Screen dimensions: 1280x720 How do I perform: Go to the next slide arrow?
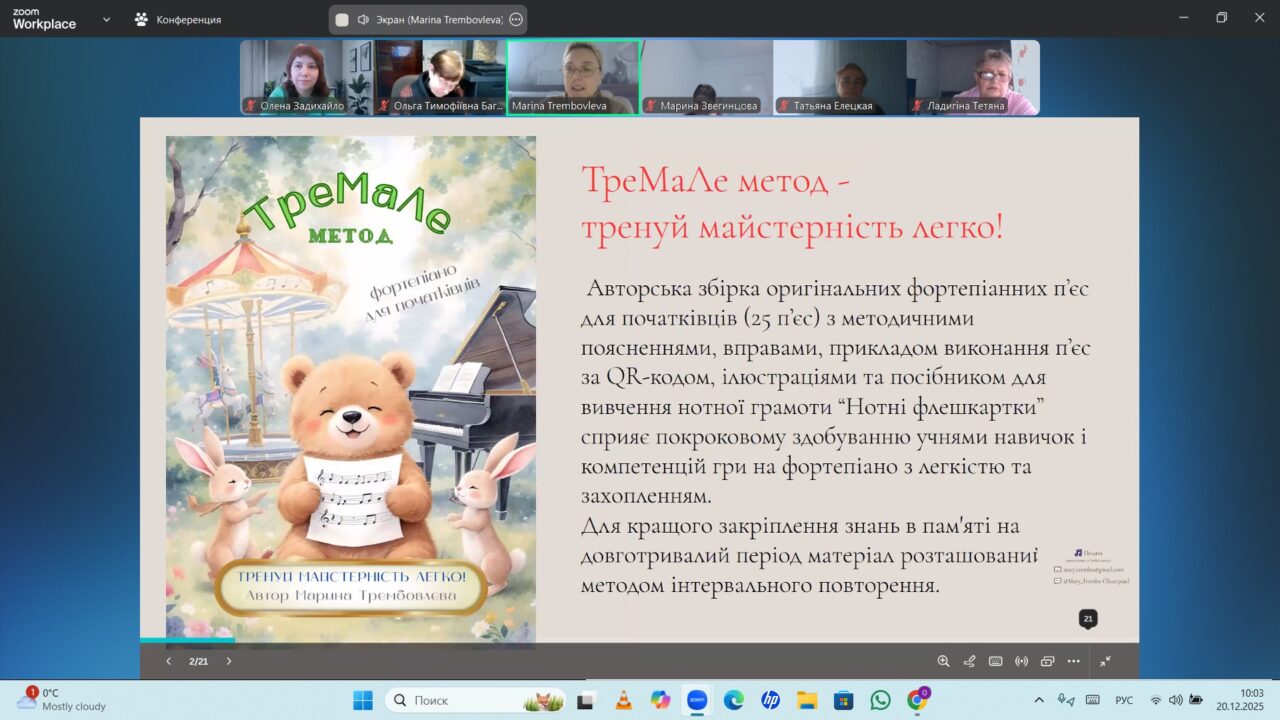point(229,661)
